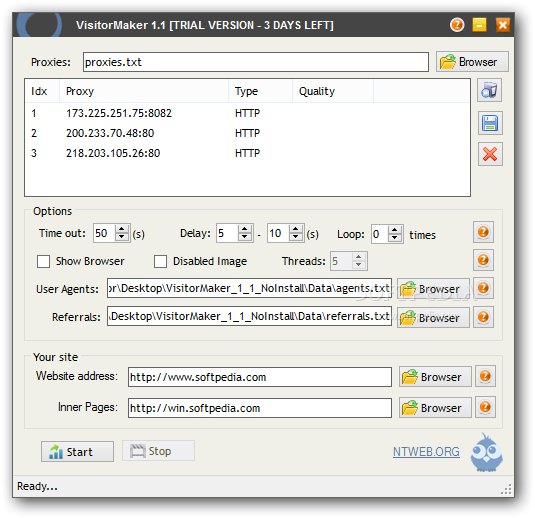The height and width of the screenshot is (518, 535).
Task: Select proxy row 173.225.251.75:8082
Action: (247, 113)
